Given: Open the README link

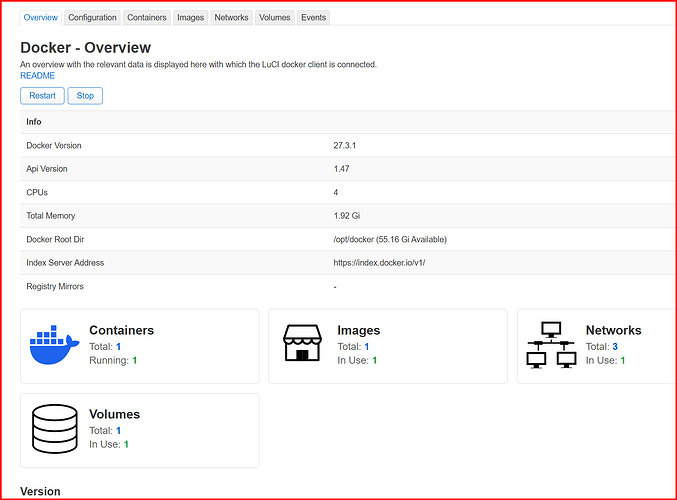Looking at the screenshot, I should [x=38, y=76].
